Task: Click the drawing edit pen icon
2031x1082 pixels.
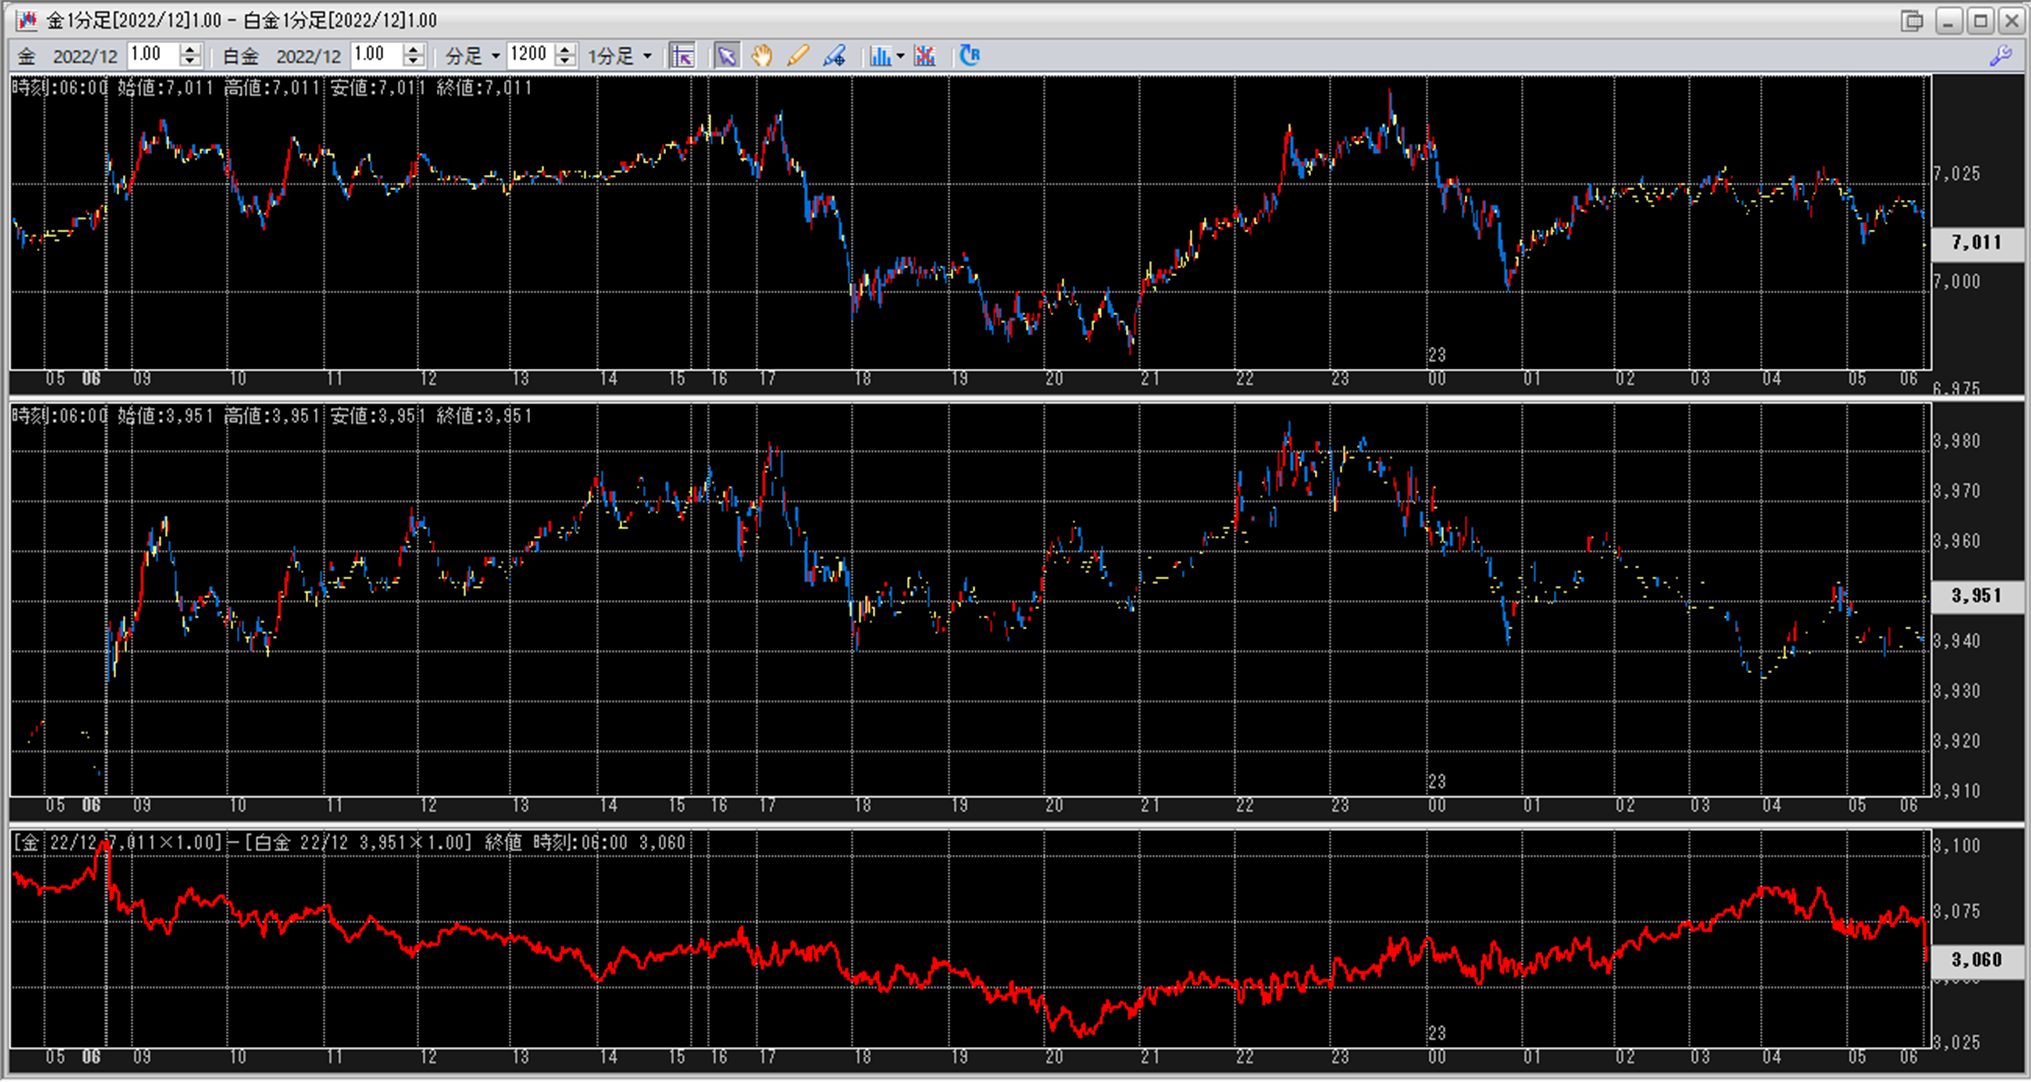Action: [835, 56]
